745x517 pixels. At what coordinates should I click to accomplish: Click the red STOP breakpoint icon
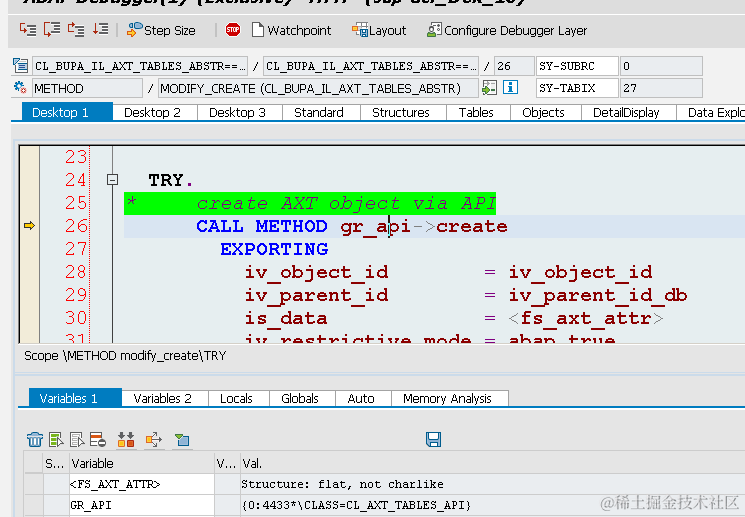coord(233,30)
